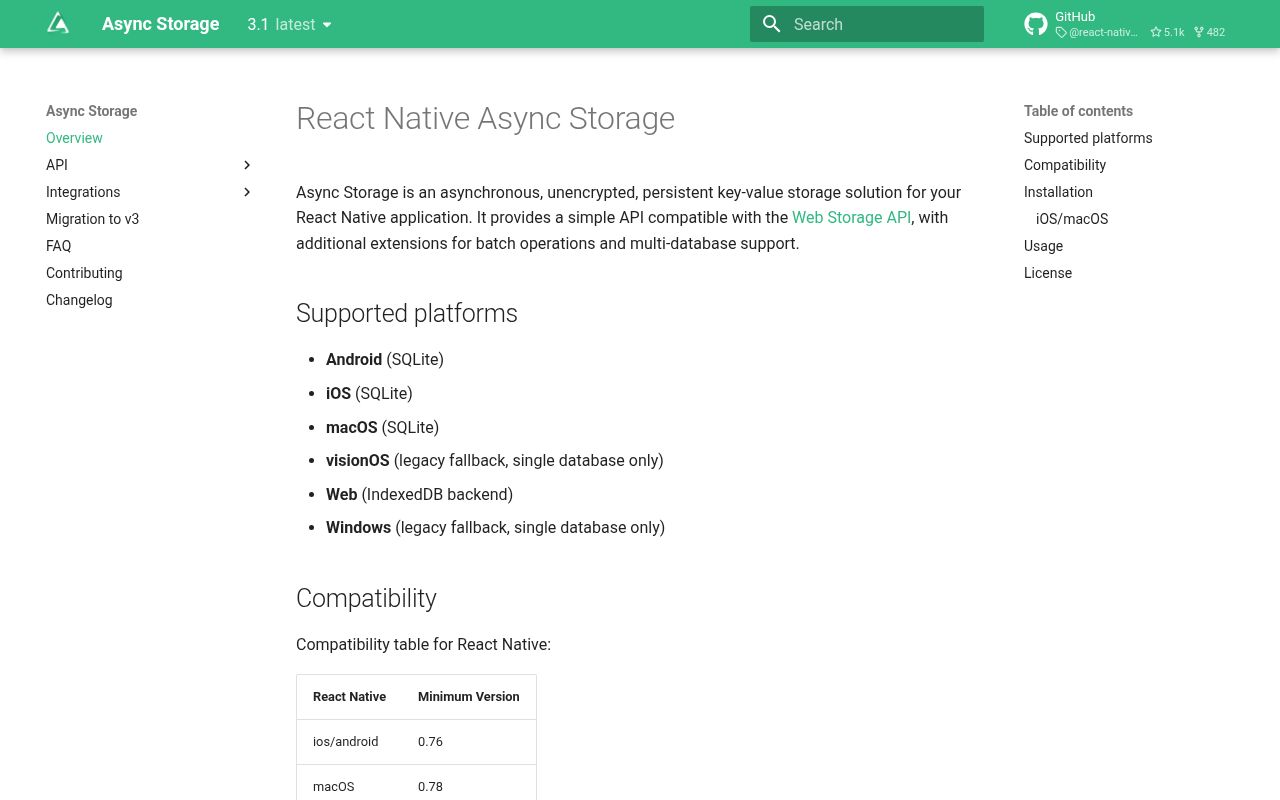This screenshot has height=800, width=1280.
Task: Click the Android (SQLite) list item
Action: (385, 359)
